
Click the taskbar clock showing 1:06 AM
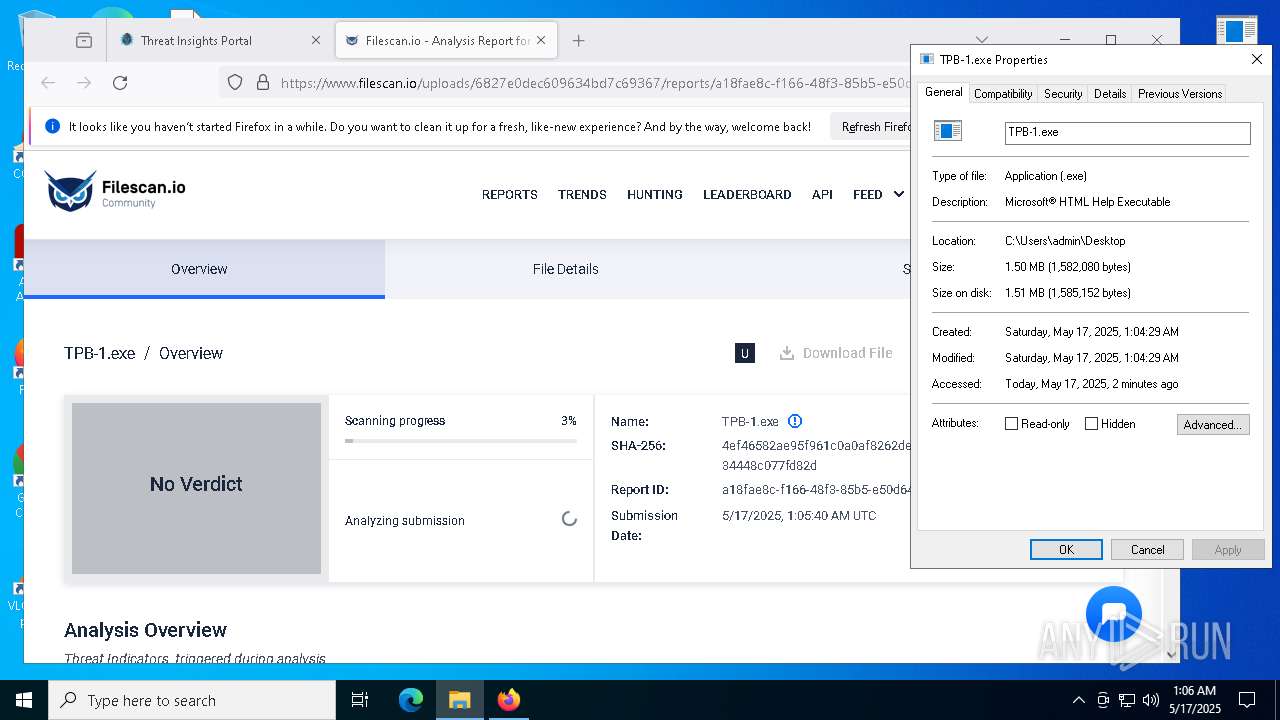(1194, 700)
